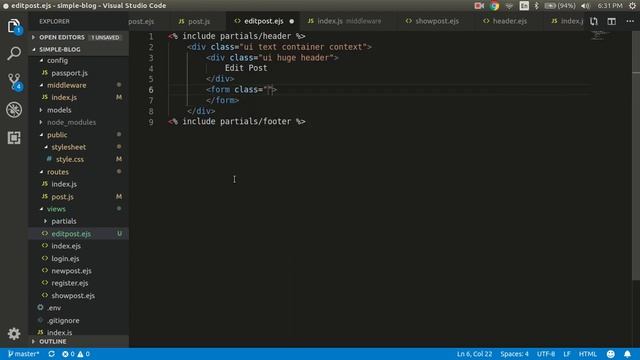Open the volume tray indicator
This screenshot has height=360, width=640.
click(585, 6)
